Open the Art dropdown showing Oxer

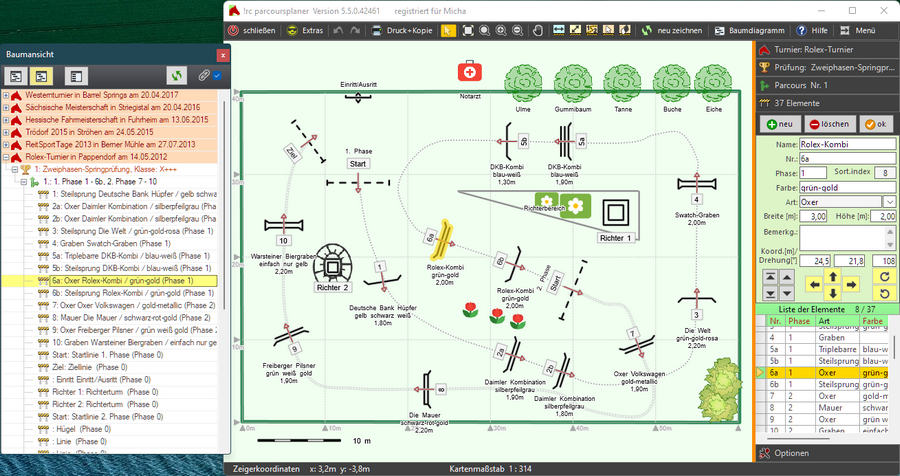click(x=889, y=202)
